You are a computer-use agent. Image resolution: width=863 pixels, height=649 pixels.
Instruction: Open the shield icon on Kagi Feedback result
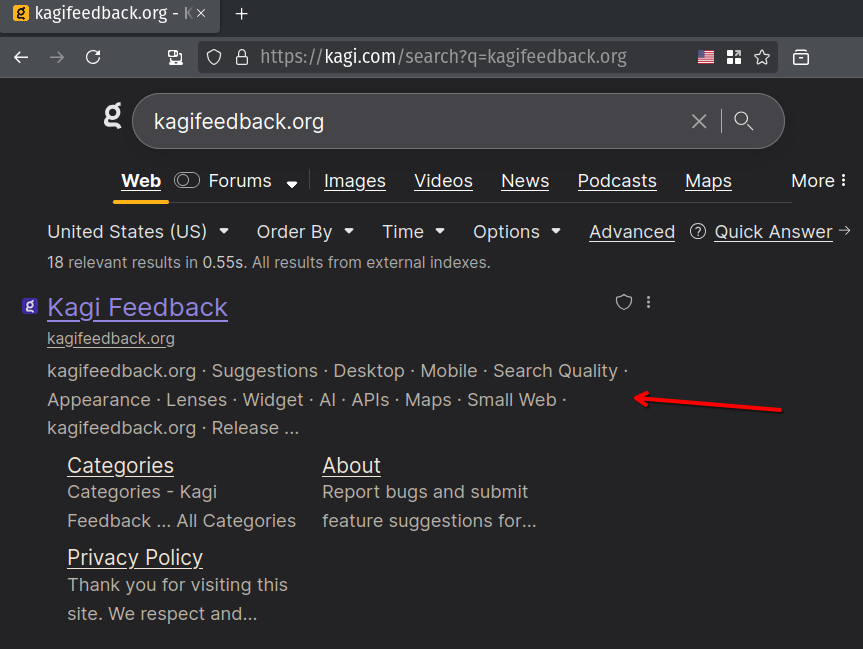pyautogui.click(x=623, y=302)
